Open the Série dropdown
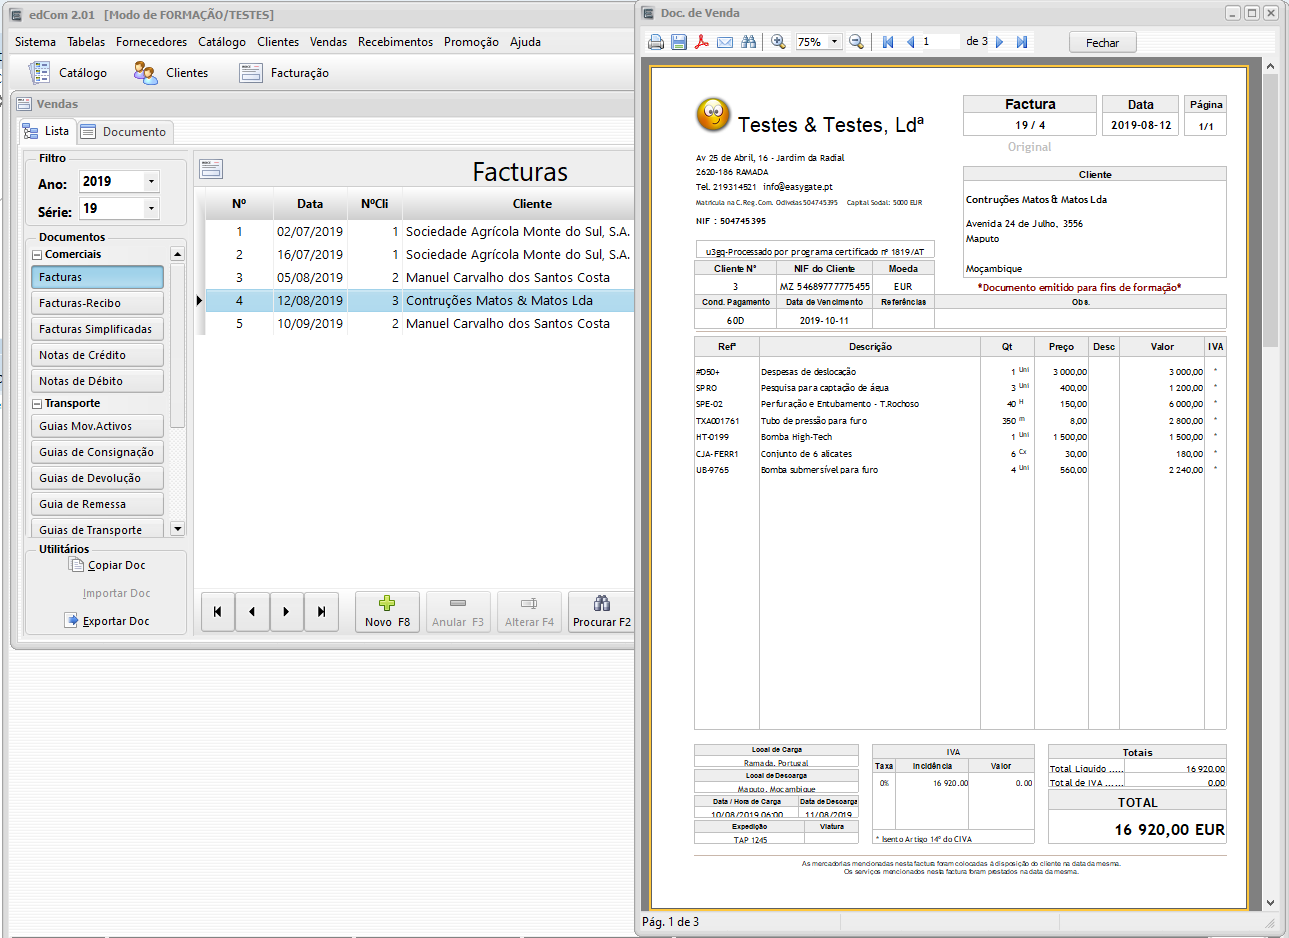This screenshot has width=1289, height=938. click(x=151, y=209)
